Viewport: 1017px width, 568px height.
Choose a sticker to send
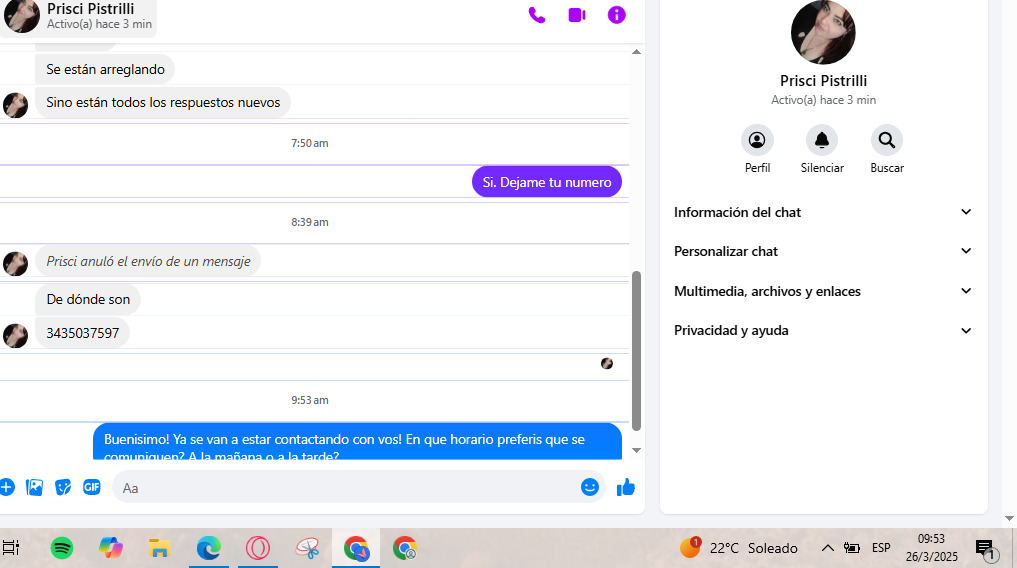tap(63, 487)
